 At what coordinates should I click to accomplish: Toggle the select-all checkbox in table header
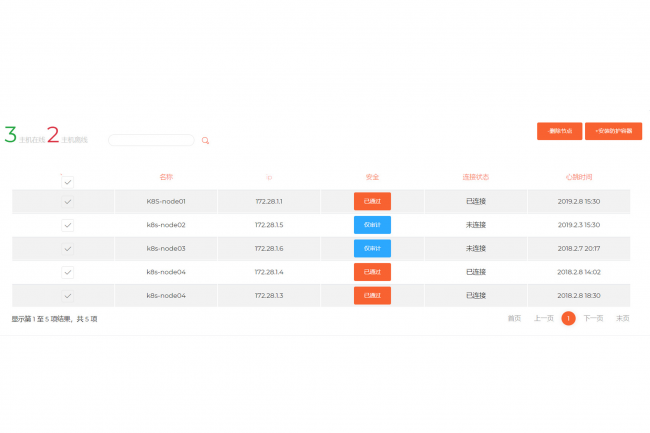[x=68, y=182]
